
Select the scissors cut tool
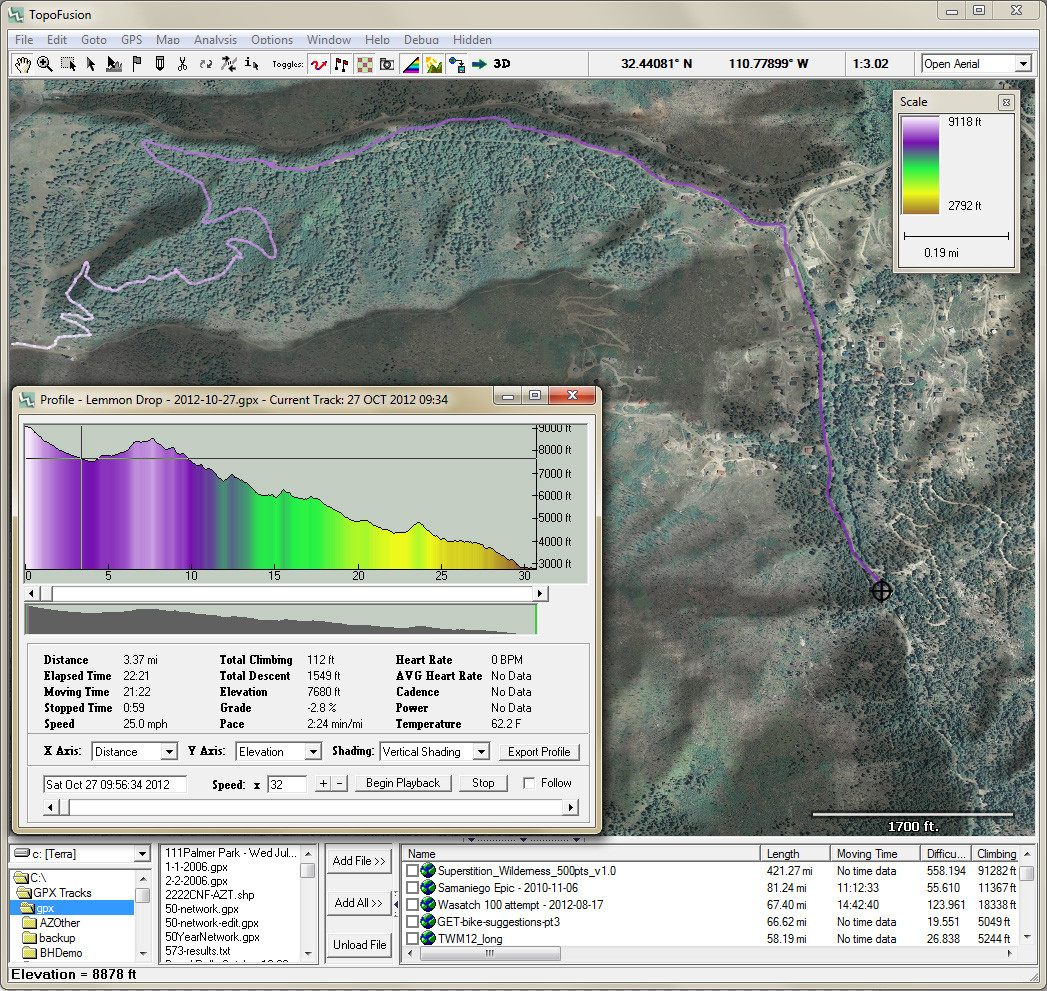click(x=182, y=64)
